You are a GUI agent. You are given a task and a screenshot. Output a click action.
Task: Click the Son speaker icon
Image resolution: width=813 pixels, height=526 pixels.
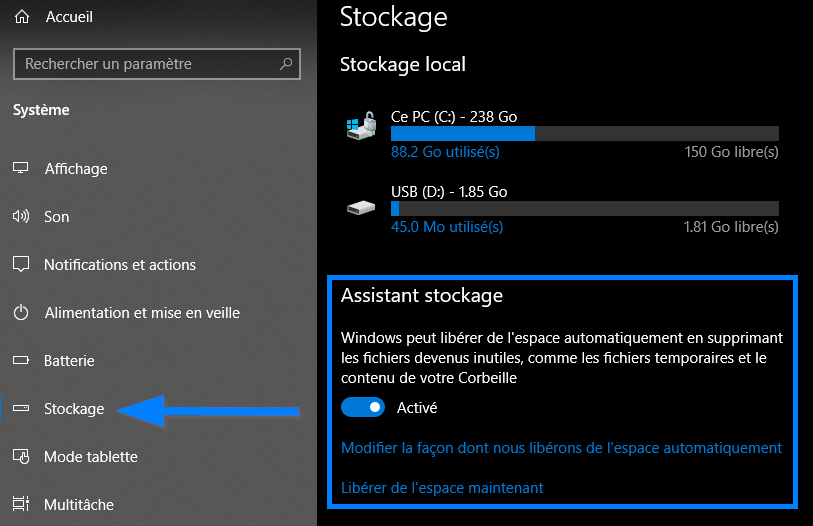tap(21, 216)
